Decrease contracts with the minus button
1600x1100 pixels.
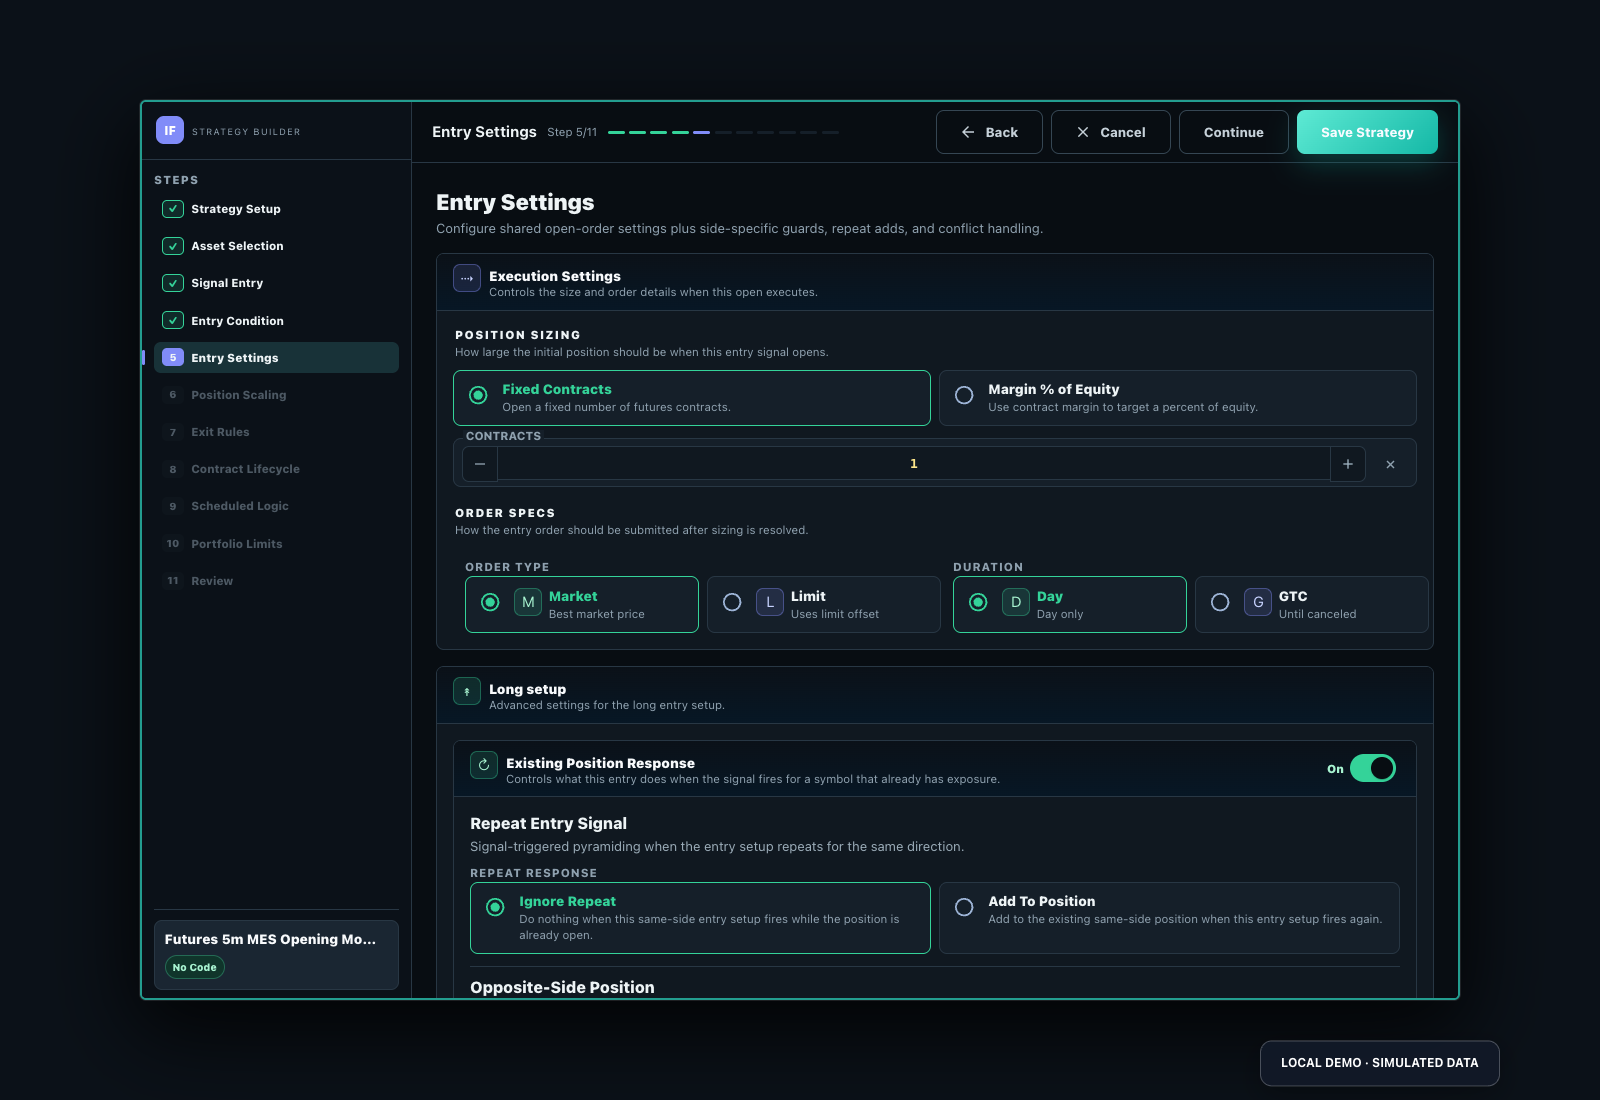click(x=480, y=464)
